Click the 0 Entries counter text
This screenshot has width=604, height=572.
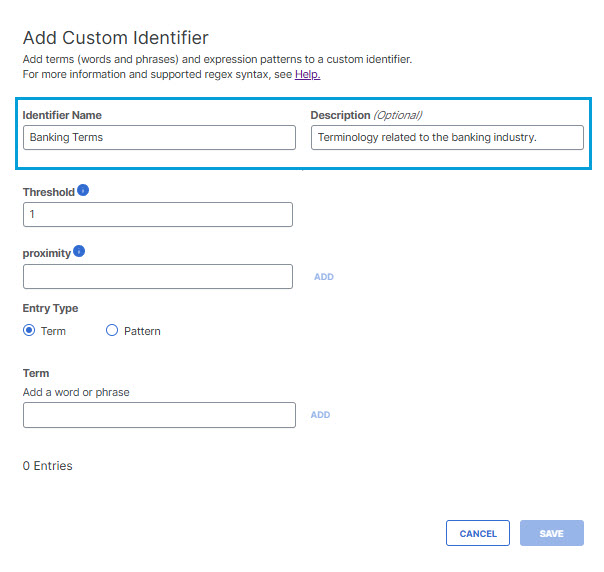[47, 466]
